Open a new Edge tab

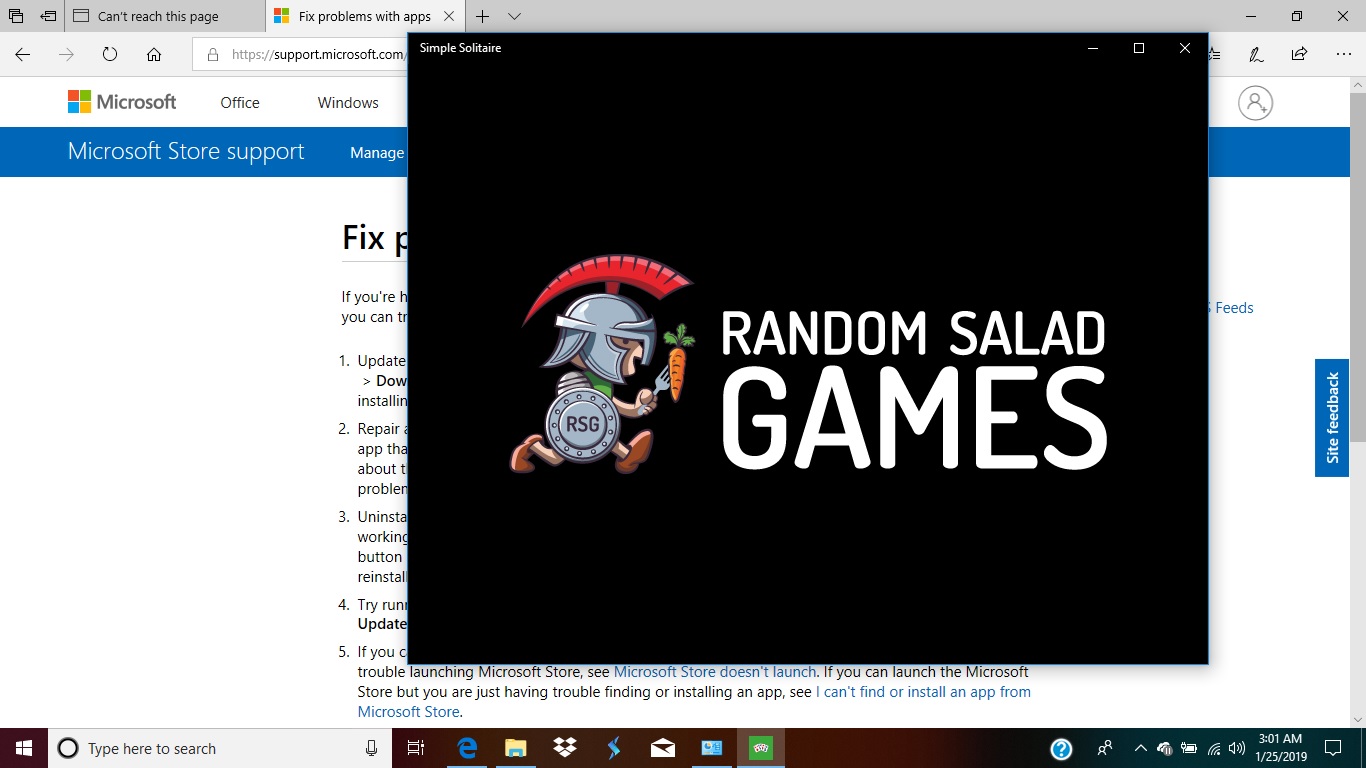pos(483,16)
